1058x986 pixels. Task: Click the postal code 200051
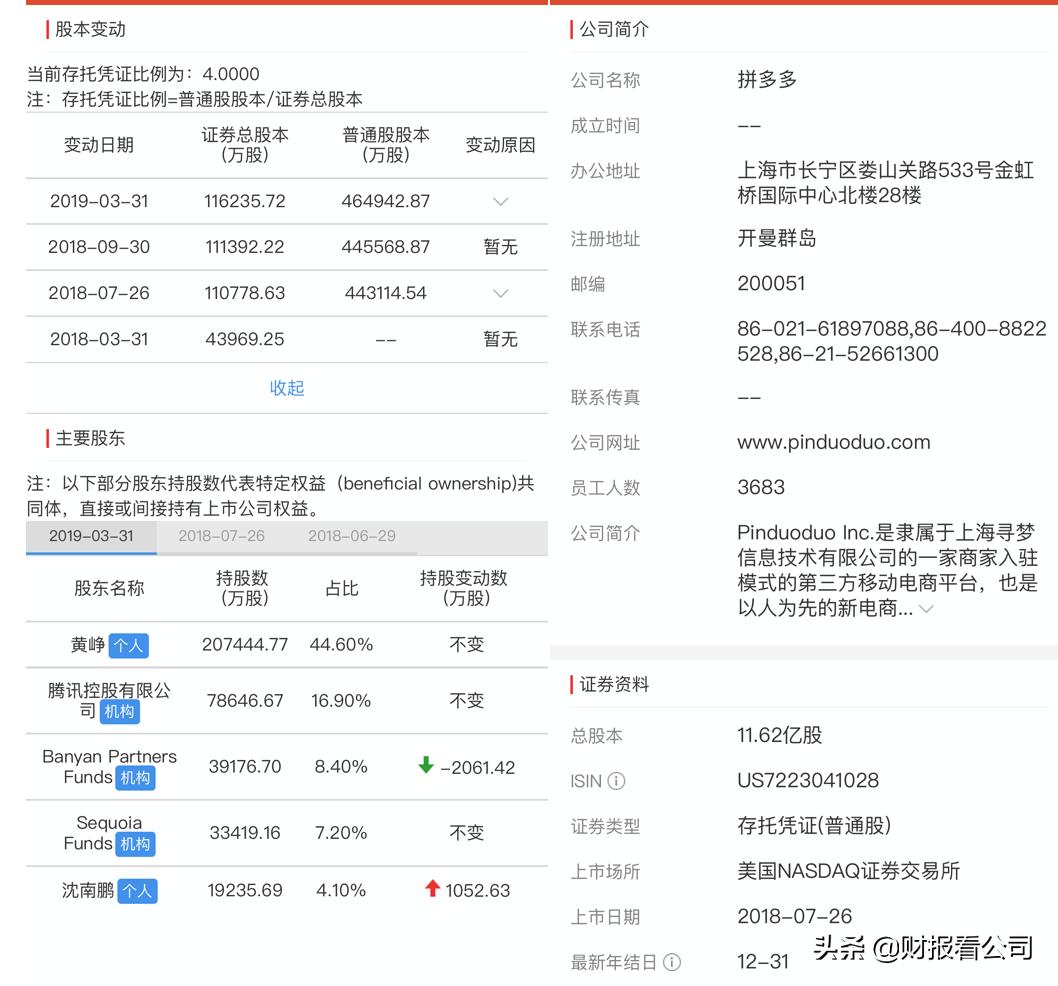771,283
